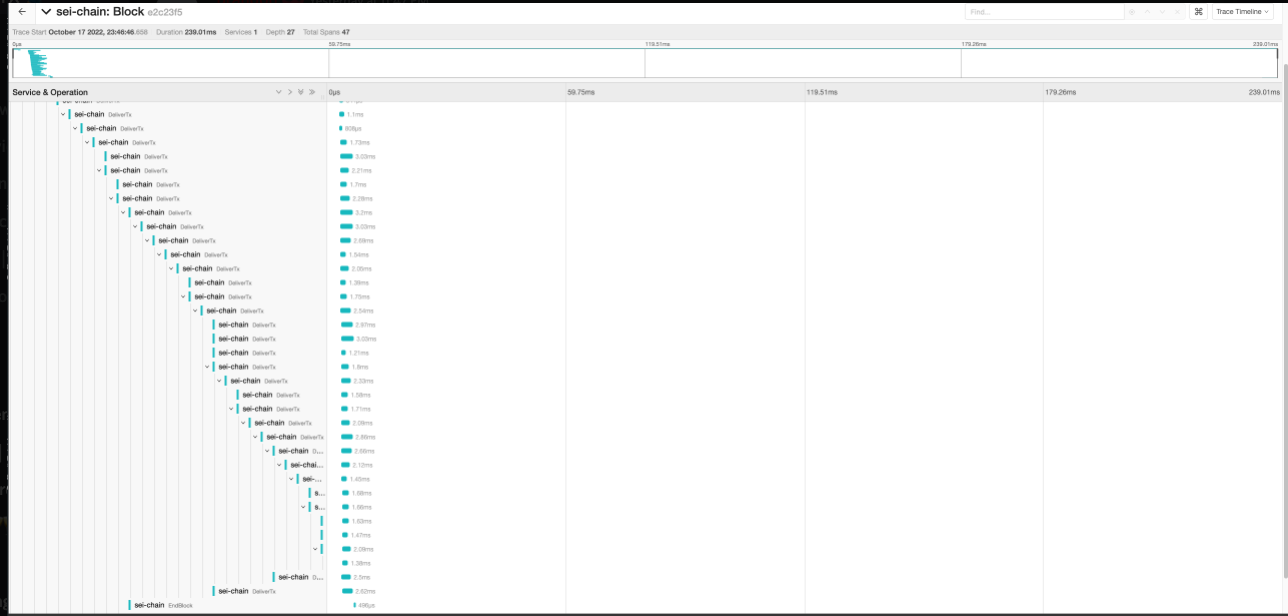Viewport: 1288px width, 616px height.
Task: Click the timeline bar for the 1.47ms span
Action: pos(345,535)
